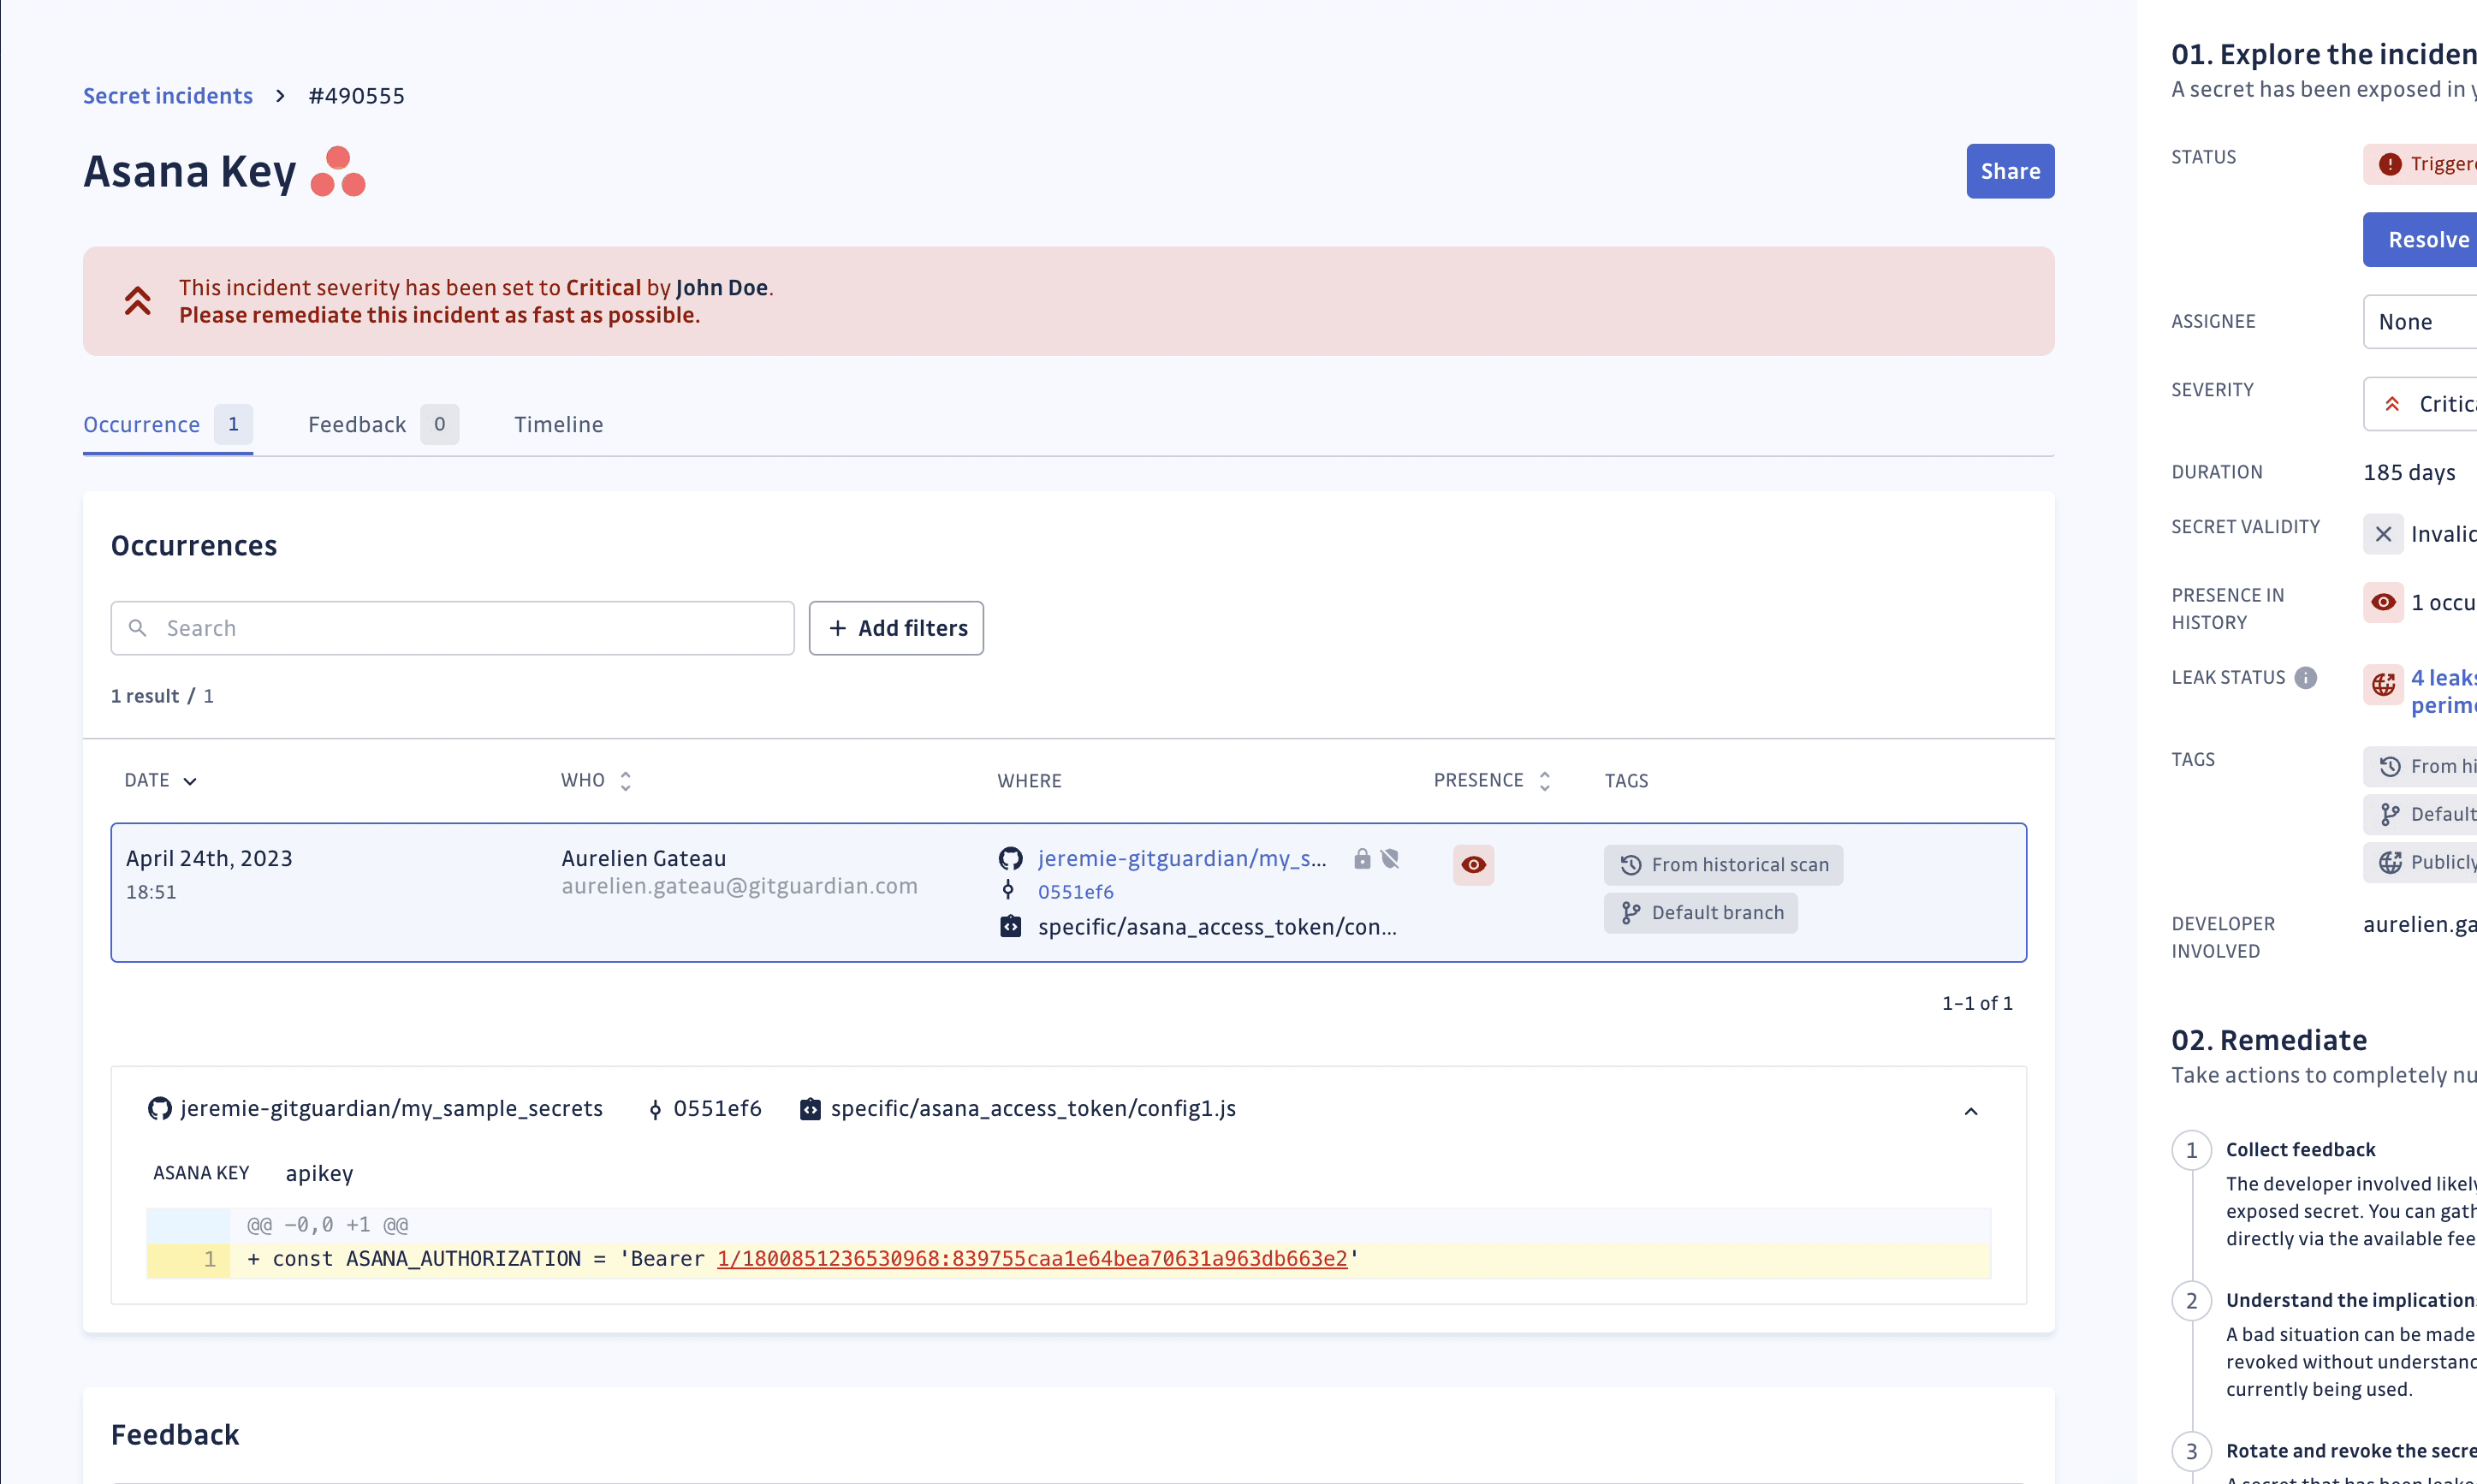Viewport: 2477px width, 1484px height.
Task: Click the default branch git icon in presence tags
Action: [x=1629, y=911]
